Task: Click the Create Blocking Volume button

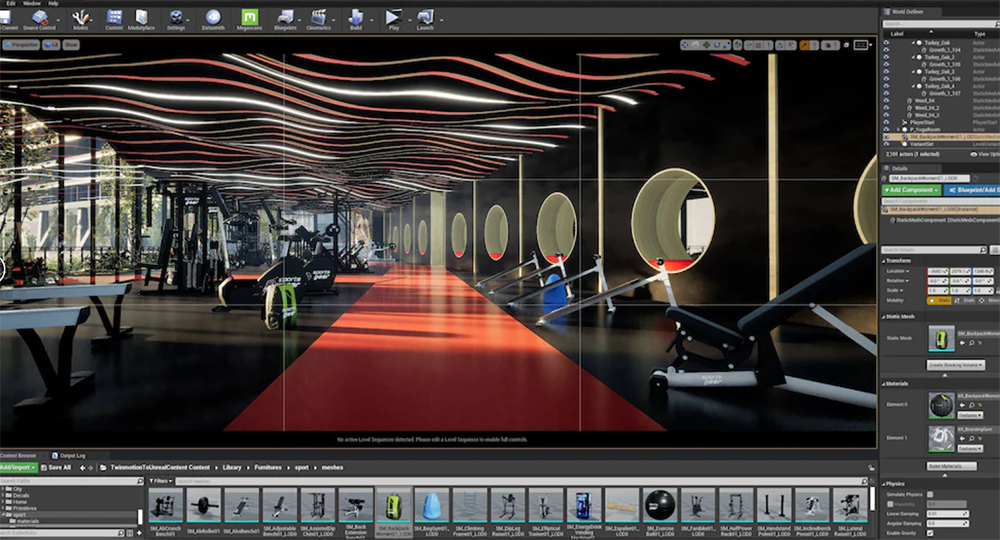Action: pyautogui.click(x=955, y=365)
